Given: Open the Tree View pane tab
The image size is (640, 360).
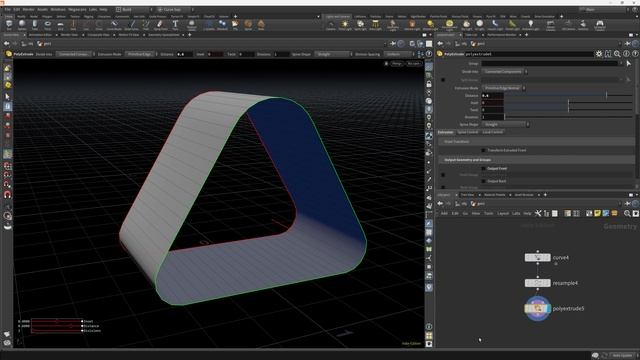Looking at the screenshot, I should 468,195.
